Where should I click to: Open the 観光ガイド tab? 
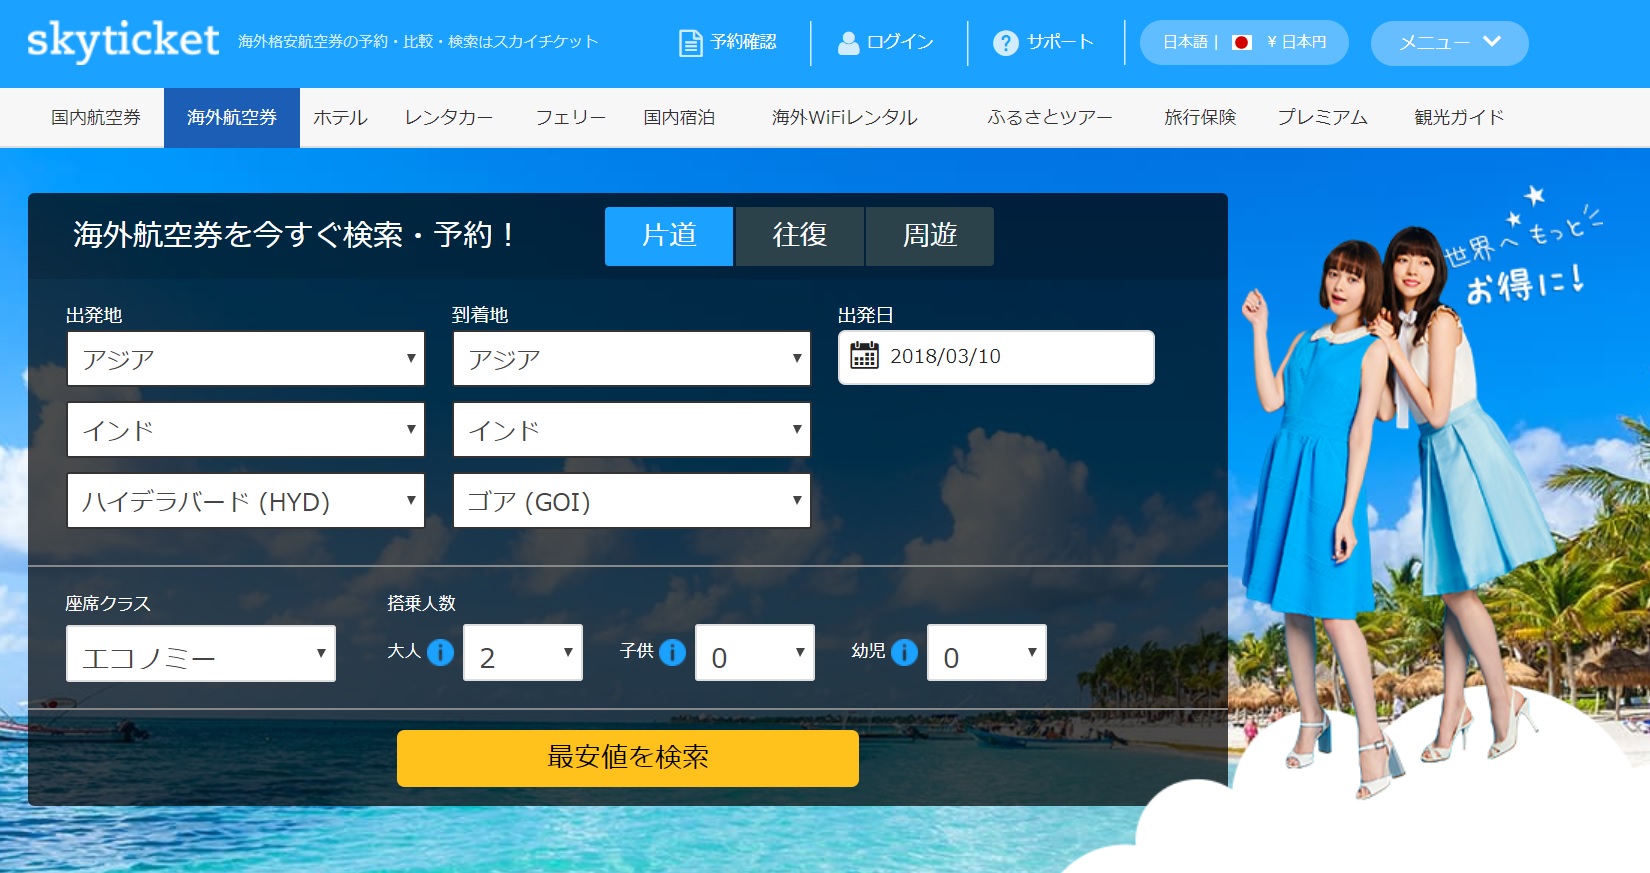[1459, 118]
